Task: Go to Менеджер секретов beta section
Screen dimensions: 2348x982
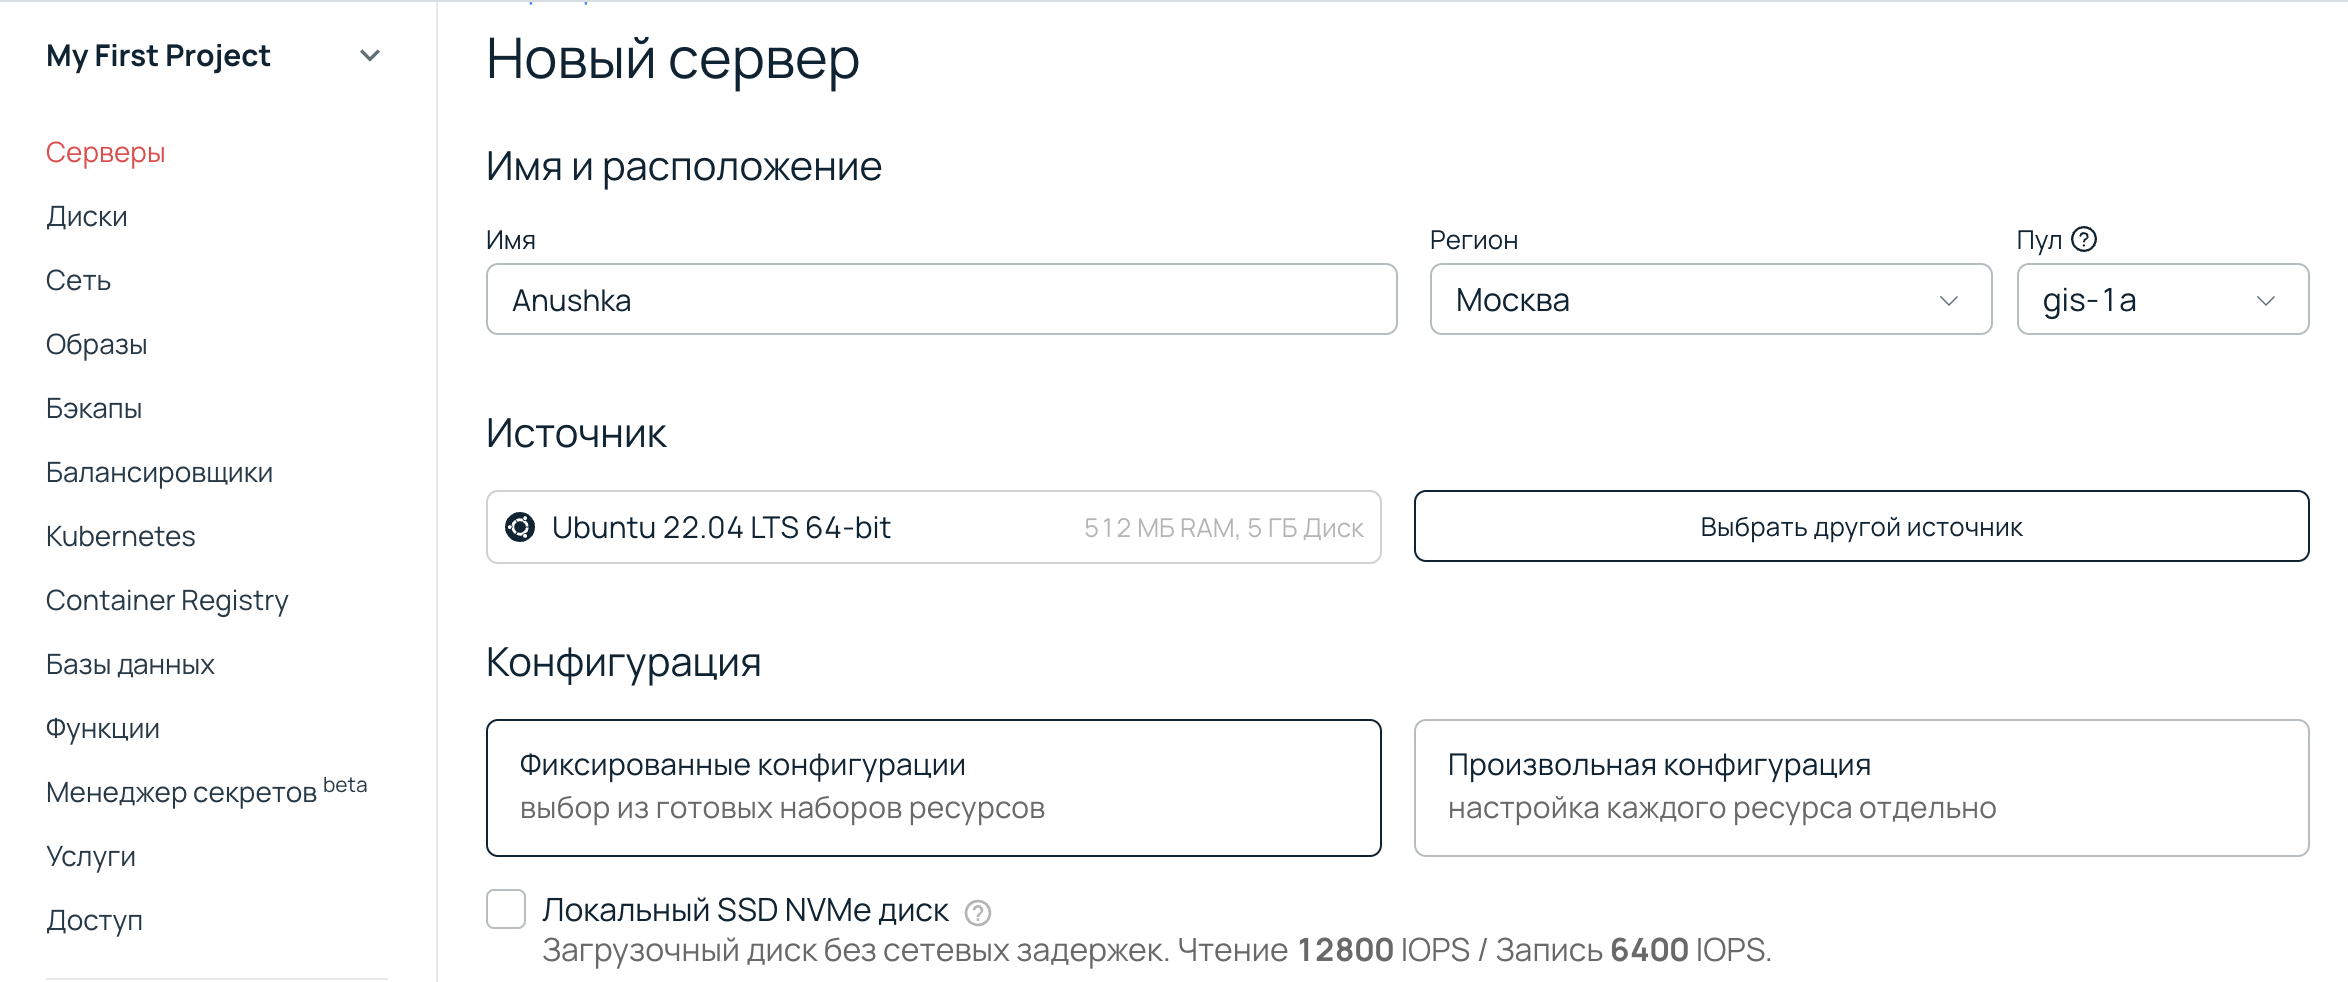Action: coord(180,790)
